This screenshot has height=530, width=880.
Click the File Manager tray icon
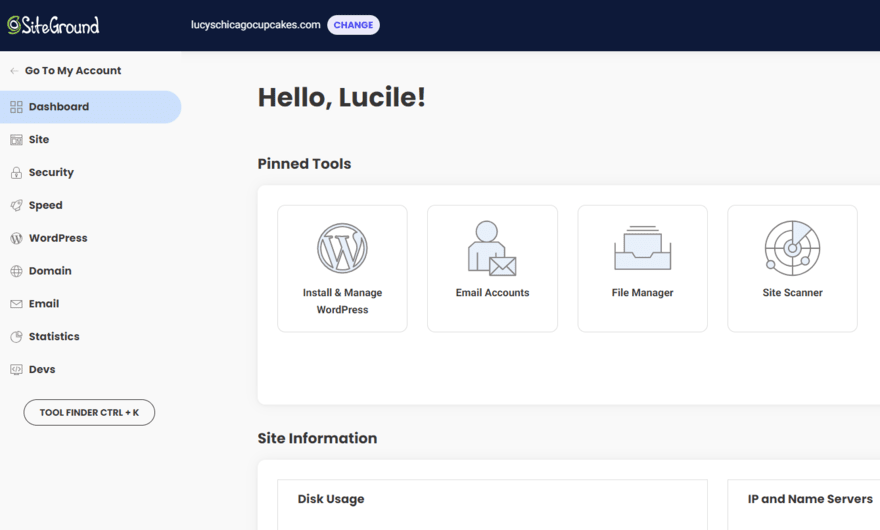coord(643,248)
